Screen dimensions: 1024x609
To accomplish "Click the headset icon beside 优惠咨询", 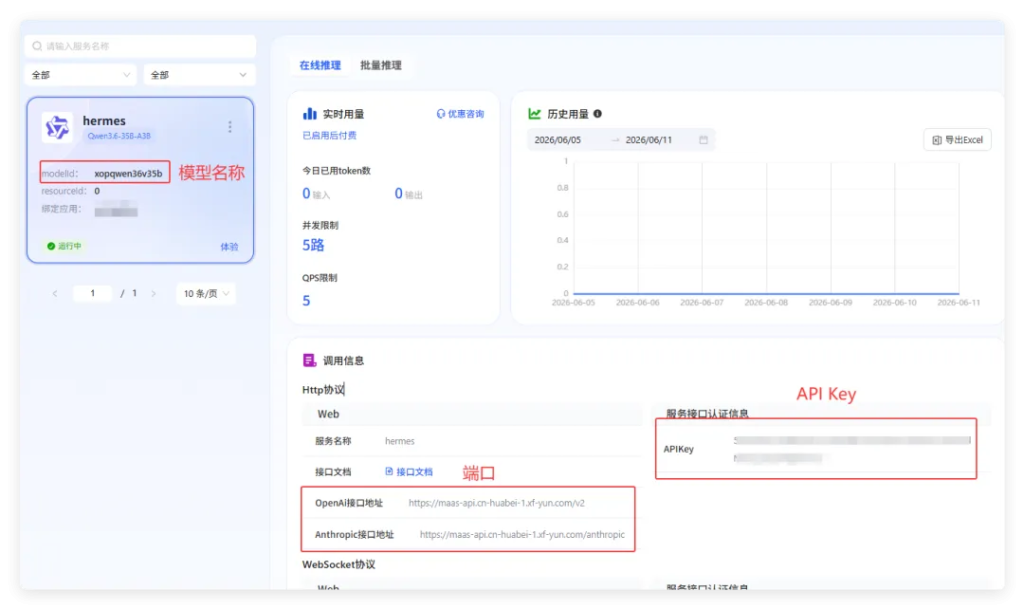I will coord(441,114).
